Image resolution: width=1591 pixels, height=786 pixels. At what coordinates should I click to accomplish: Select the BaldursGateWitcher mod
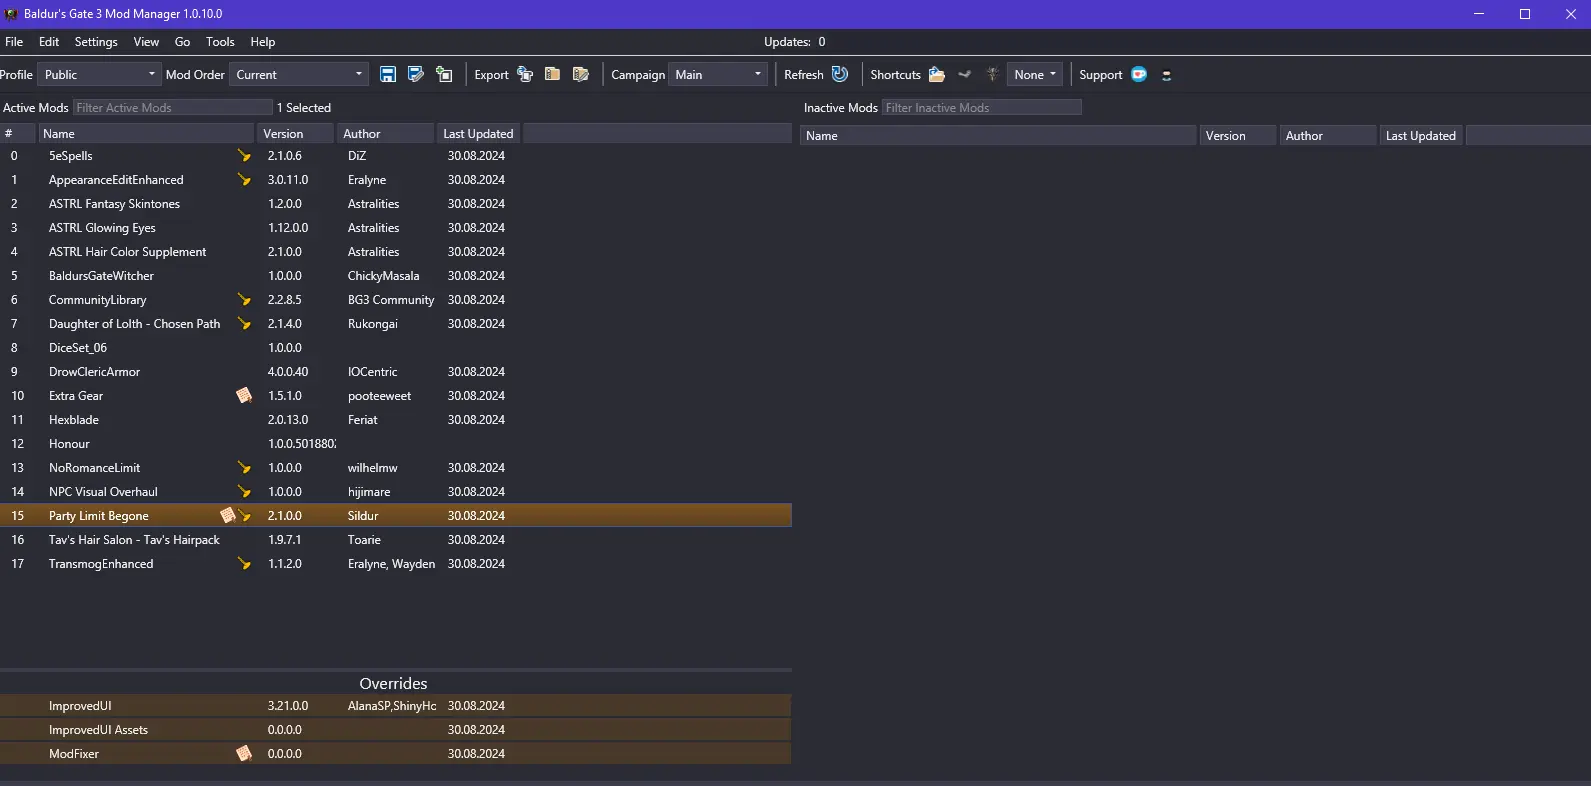396,276
